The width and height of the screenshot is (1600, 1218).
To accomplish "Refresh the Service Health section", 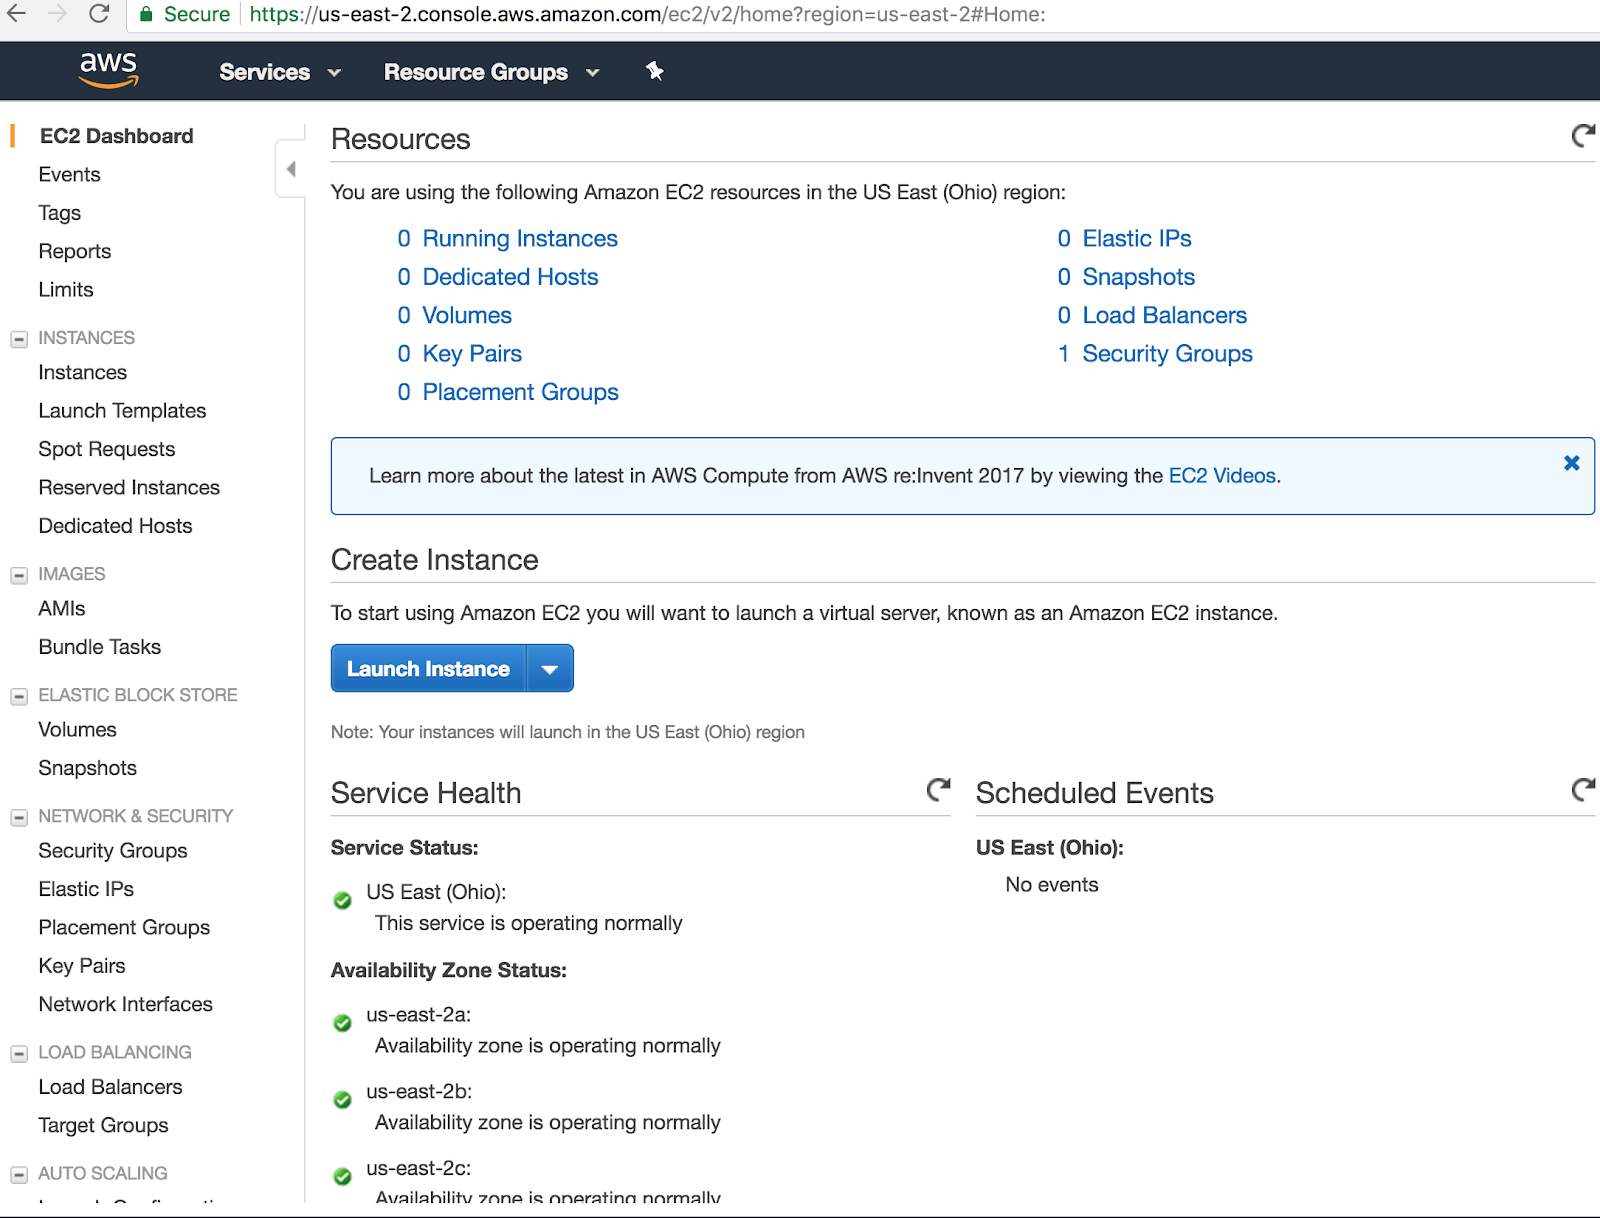I will click(x=938, y=790).
